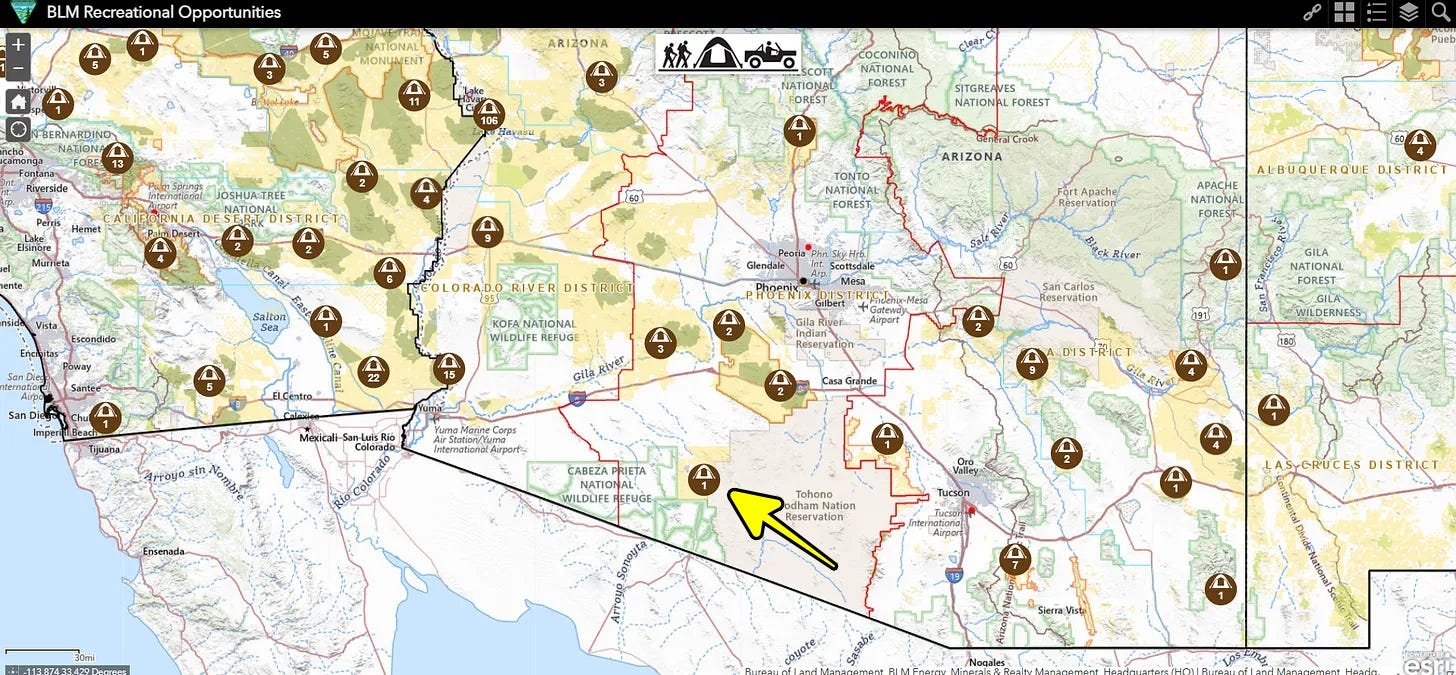Select the 5 cluster near Santee

click(x=209, y=380)
